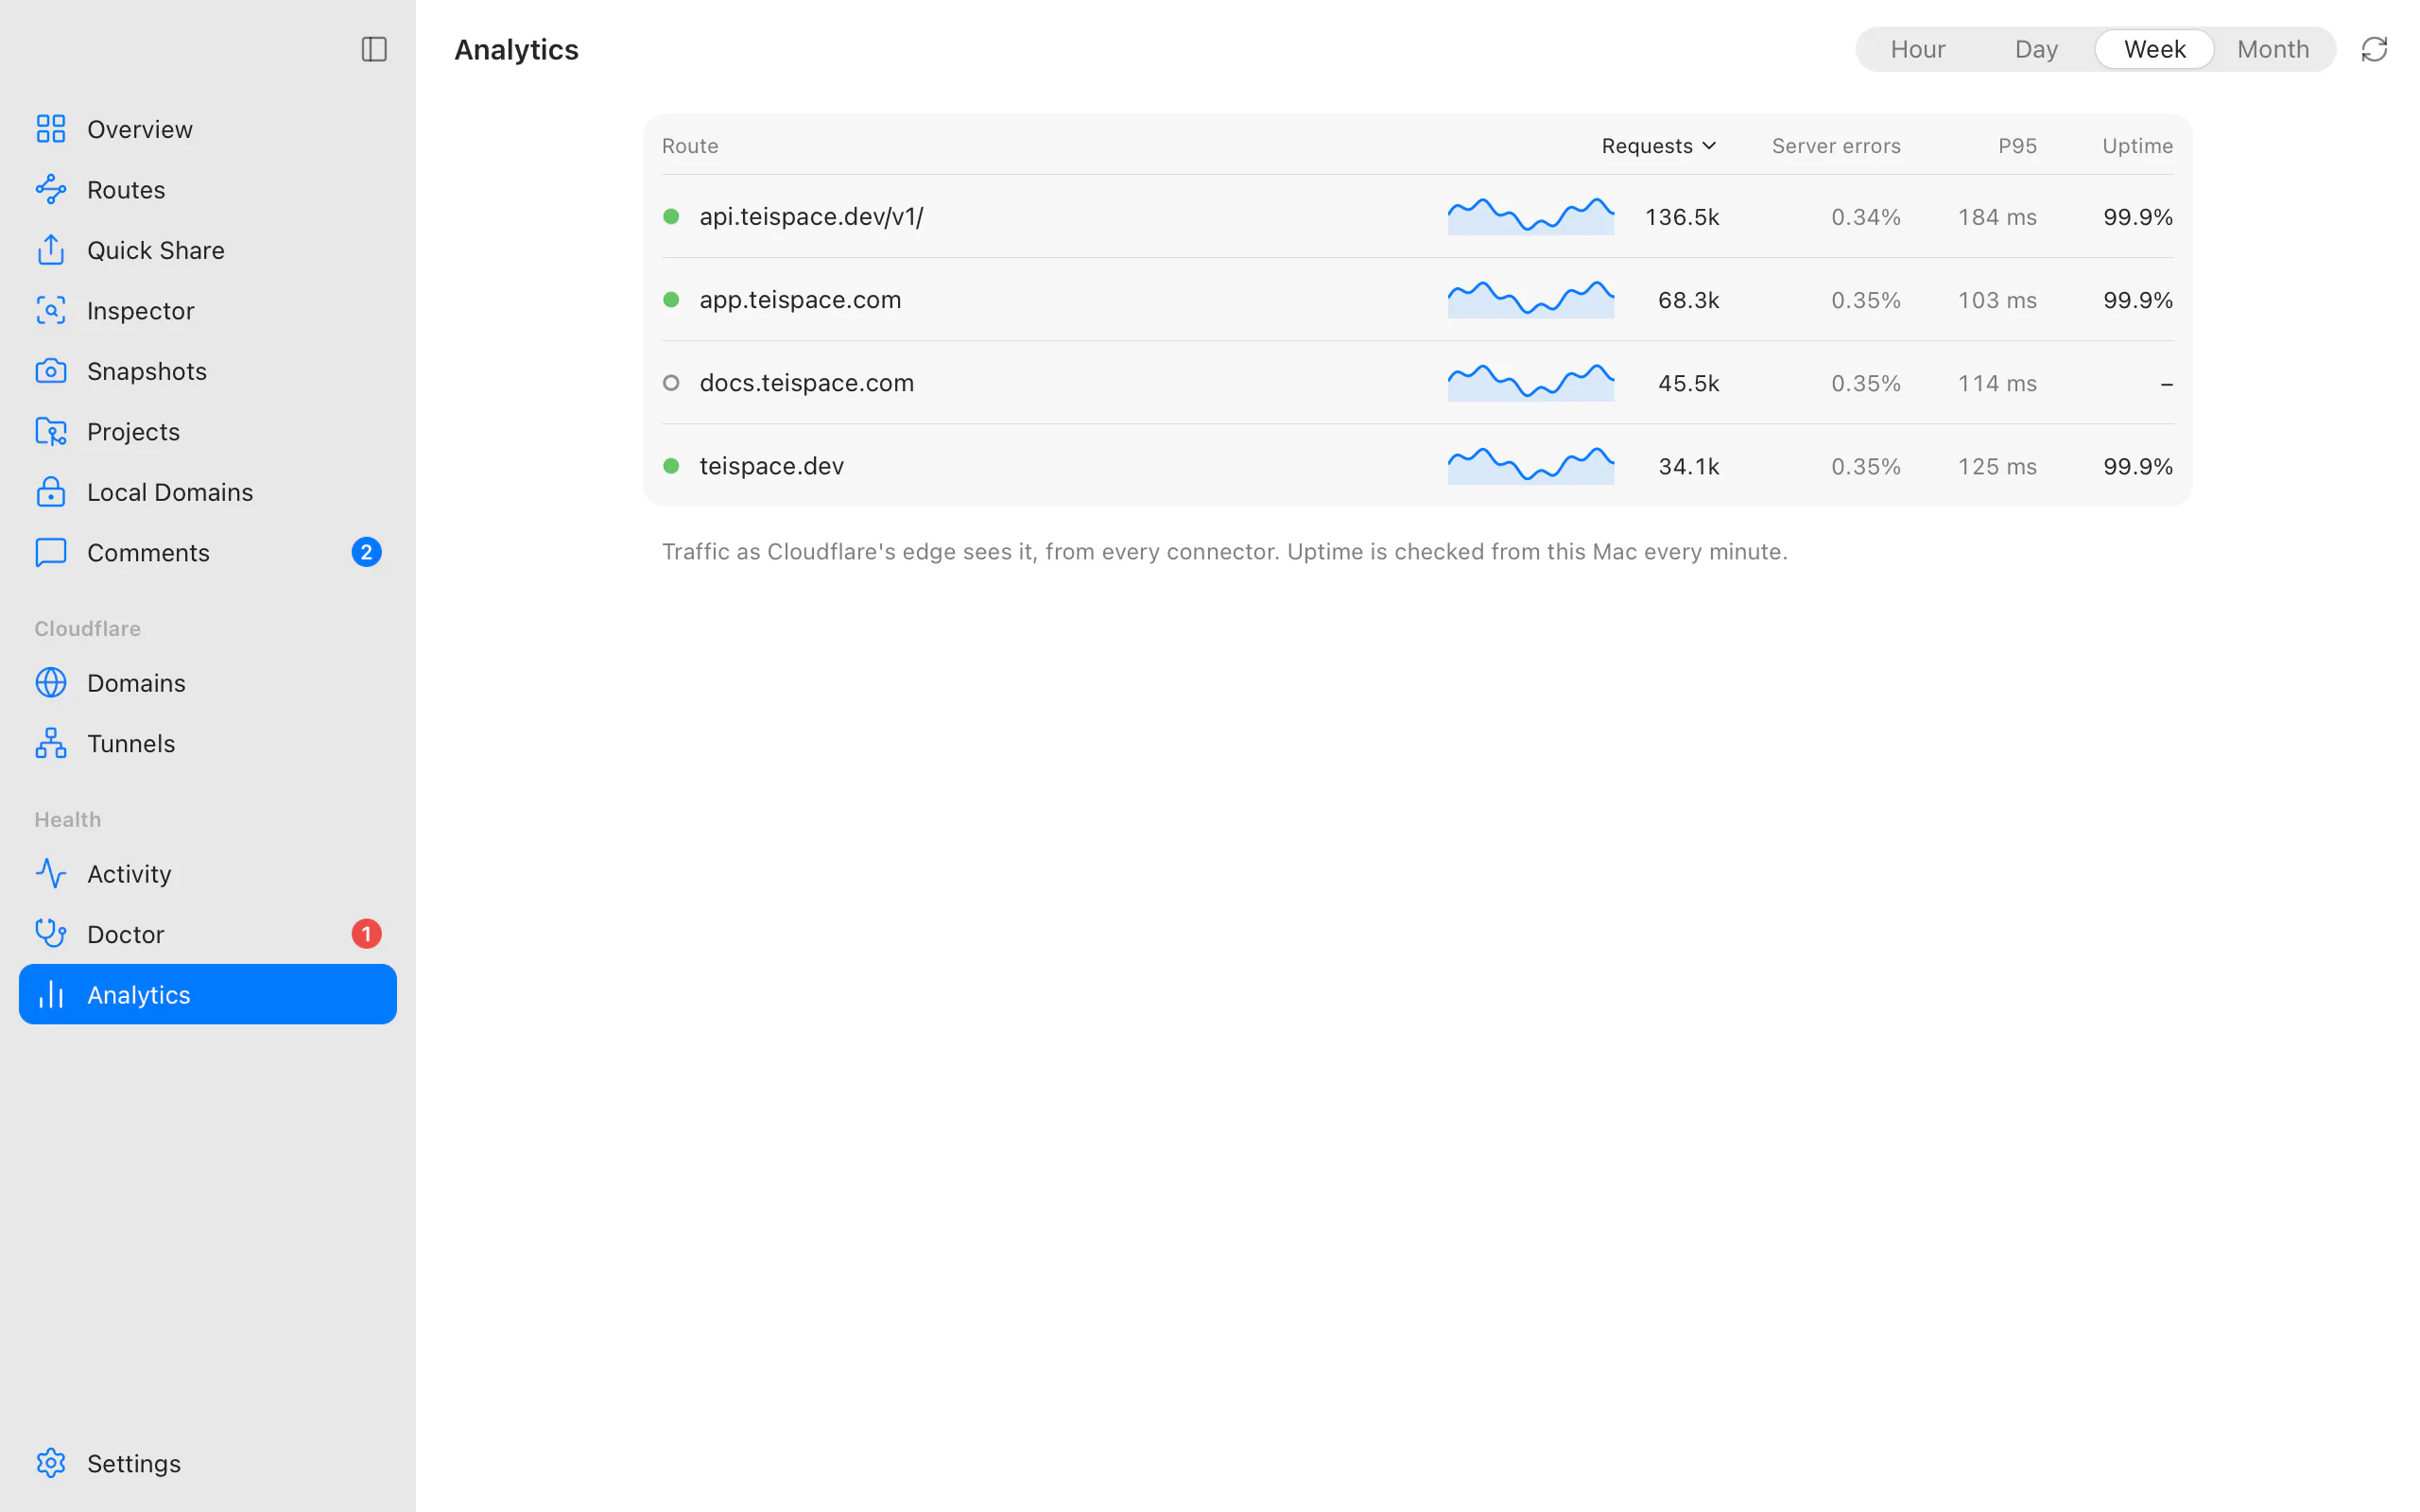Click the Quick Share upload icon
The width and height of the screenshot is (2420, 1512).
pyautogui.click(x=50, y=250)
